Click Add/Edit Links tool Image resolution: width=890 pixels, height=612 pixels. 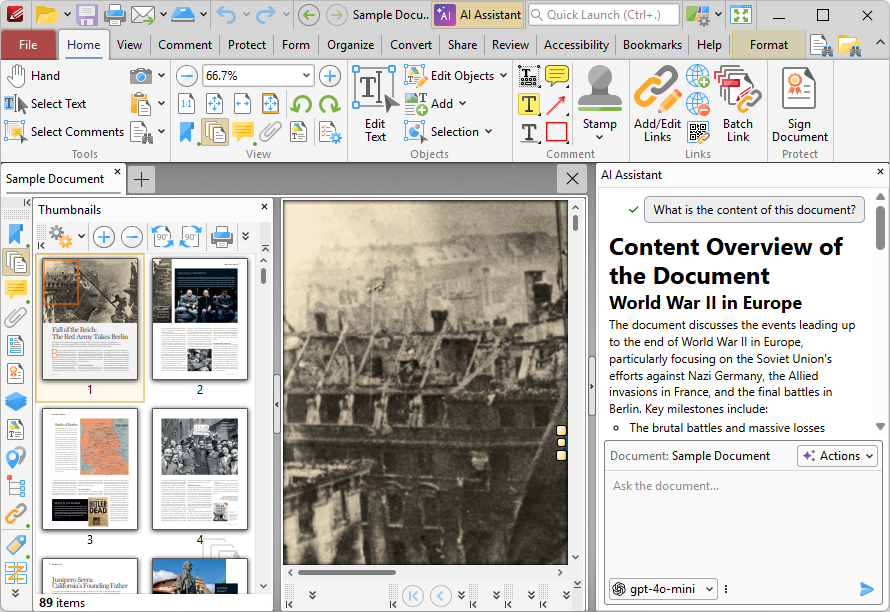click(x=657, y=104)
